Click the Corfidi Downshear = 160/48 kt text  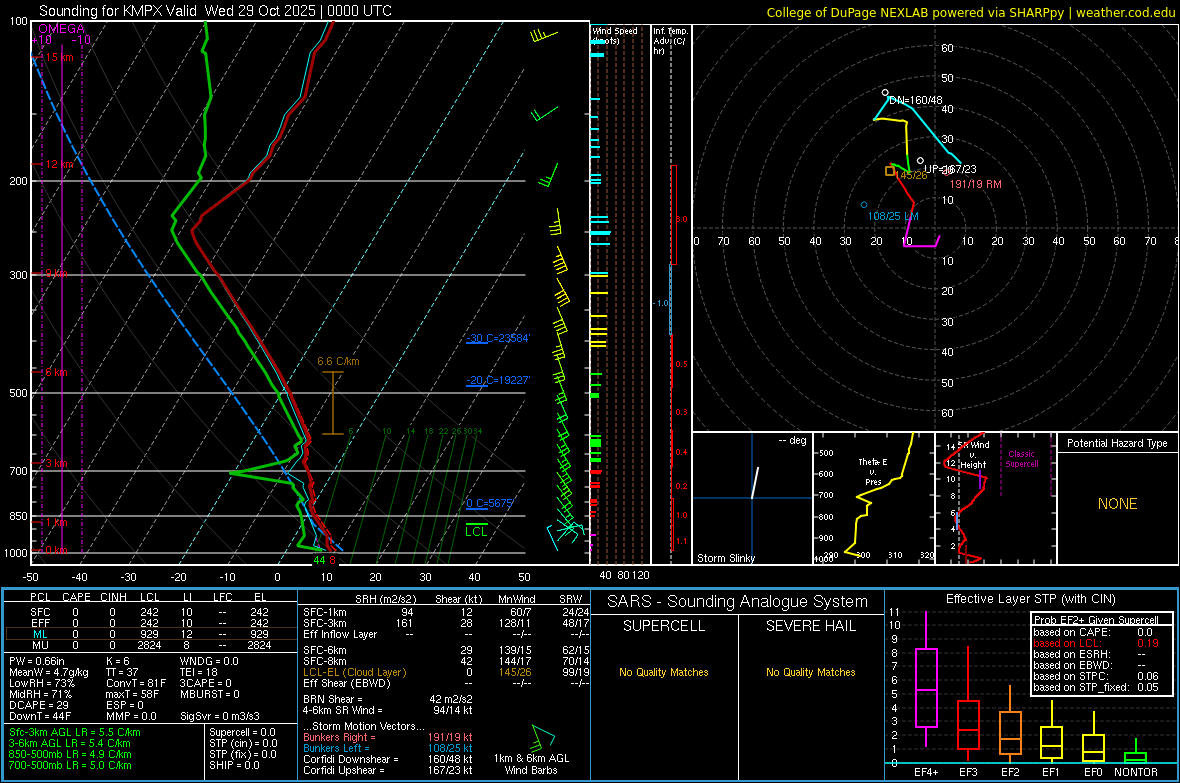click(388, 759)
